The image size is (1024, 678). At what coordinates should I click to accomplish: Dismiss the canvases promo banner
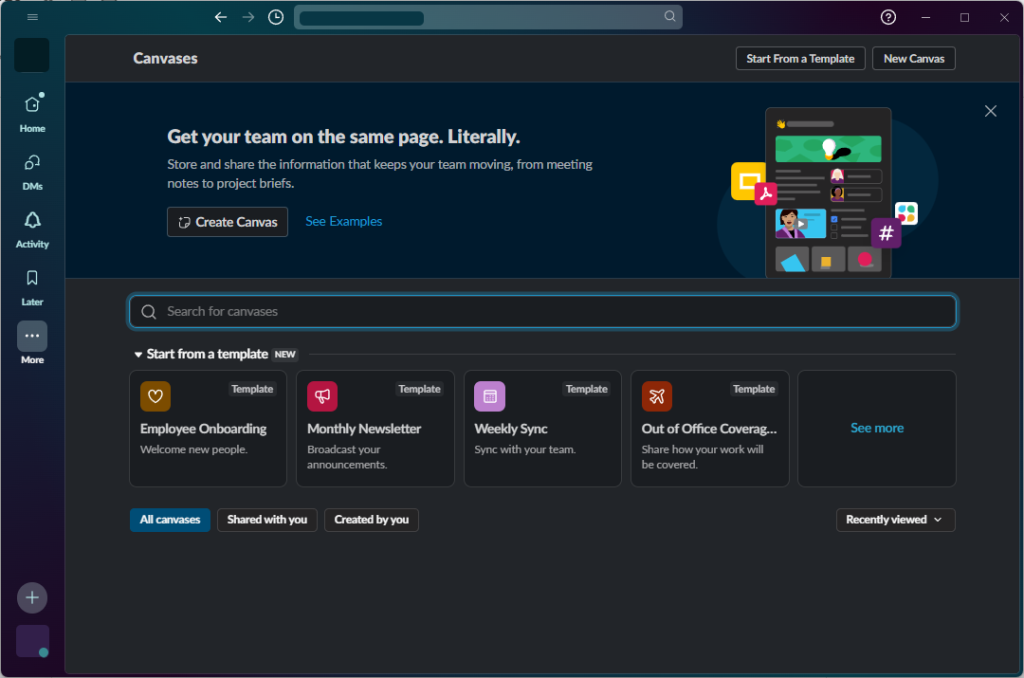click(990, 111)
